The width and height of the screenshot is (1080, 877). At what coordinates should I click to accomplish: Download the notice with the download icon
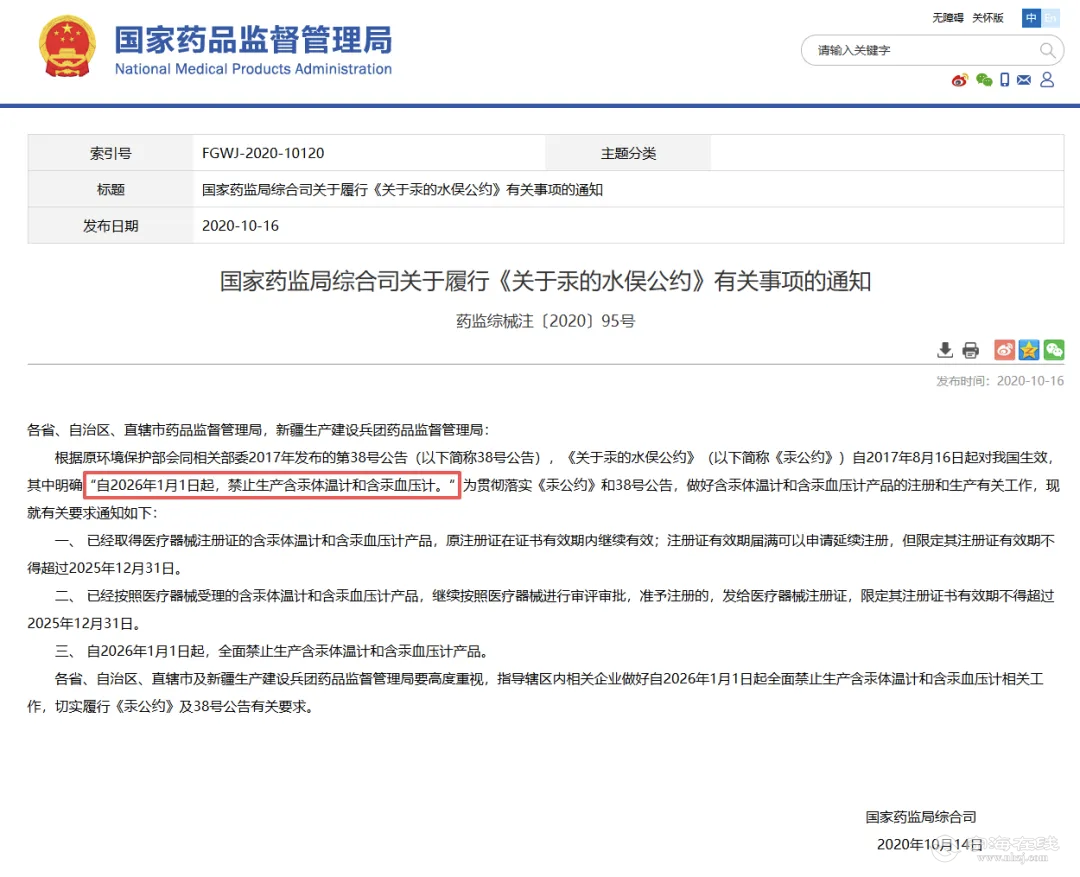[x=944, y=350]
